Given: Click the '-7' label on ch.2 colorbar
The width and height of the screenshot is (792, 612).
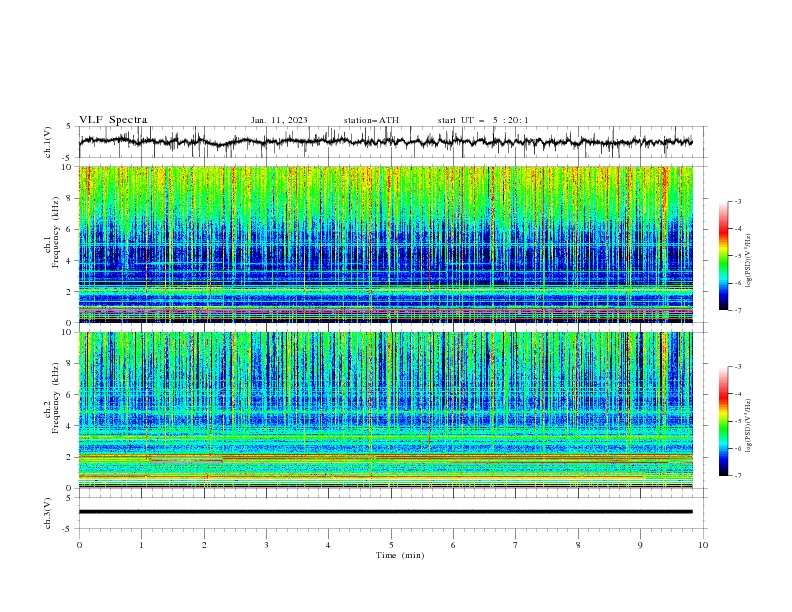Looking at the screenshot, I should [737, 476].
